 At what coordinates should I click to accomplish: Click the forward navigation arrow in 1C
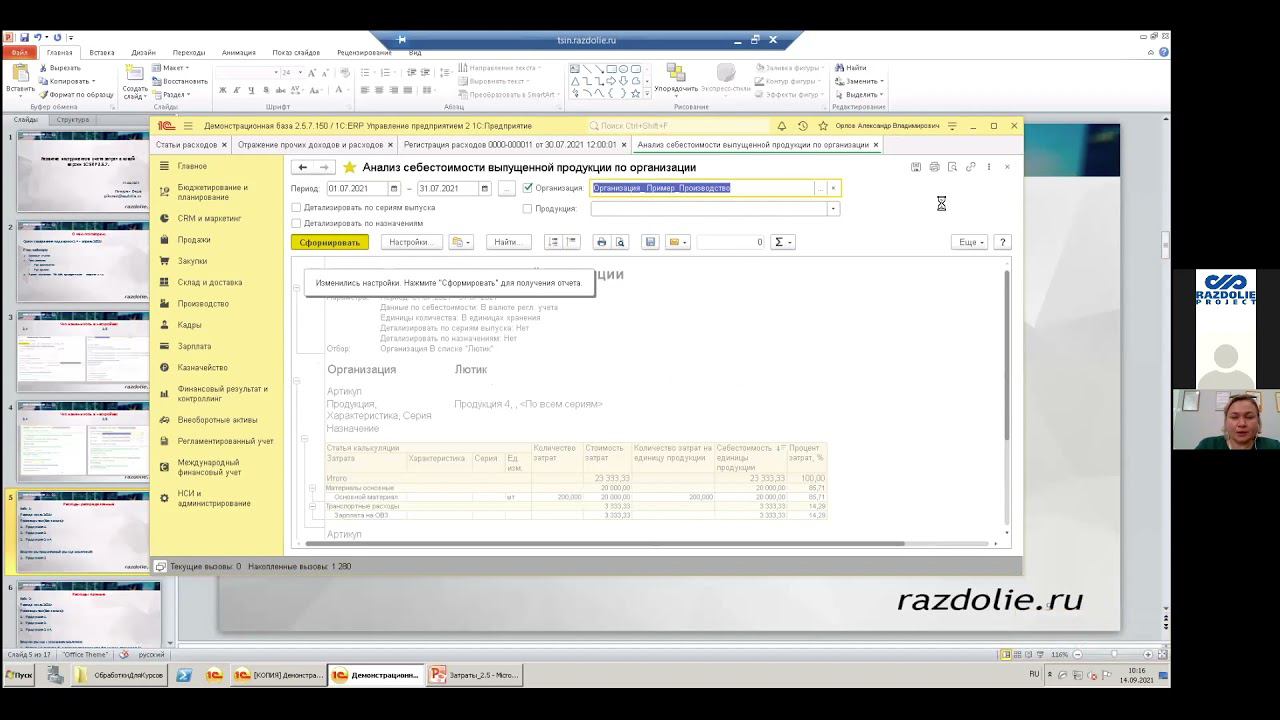tap(324, 167)
